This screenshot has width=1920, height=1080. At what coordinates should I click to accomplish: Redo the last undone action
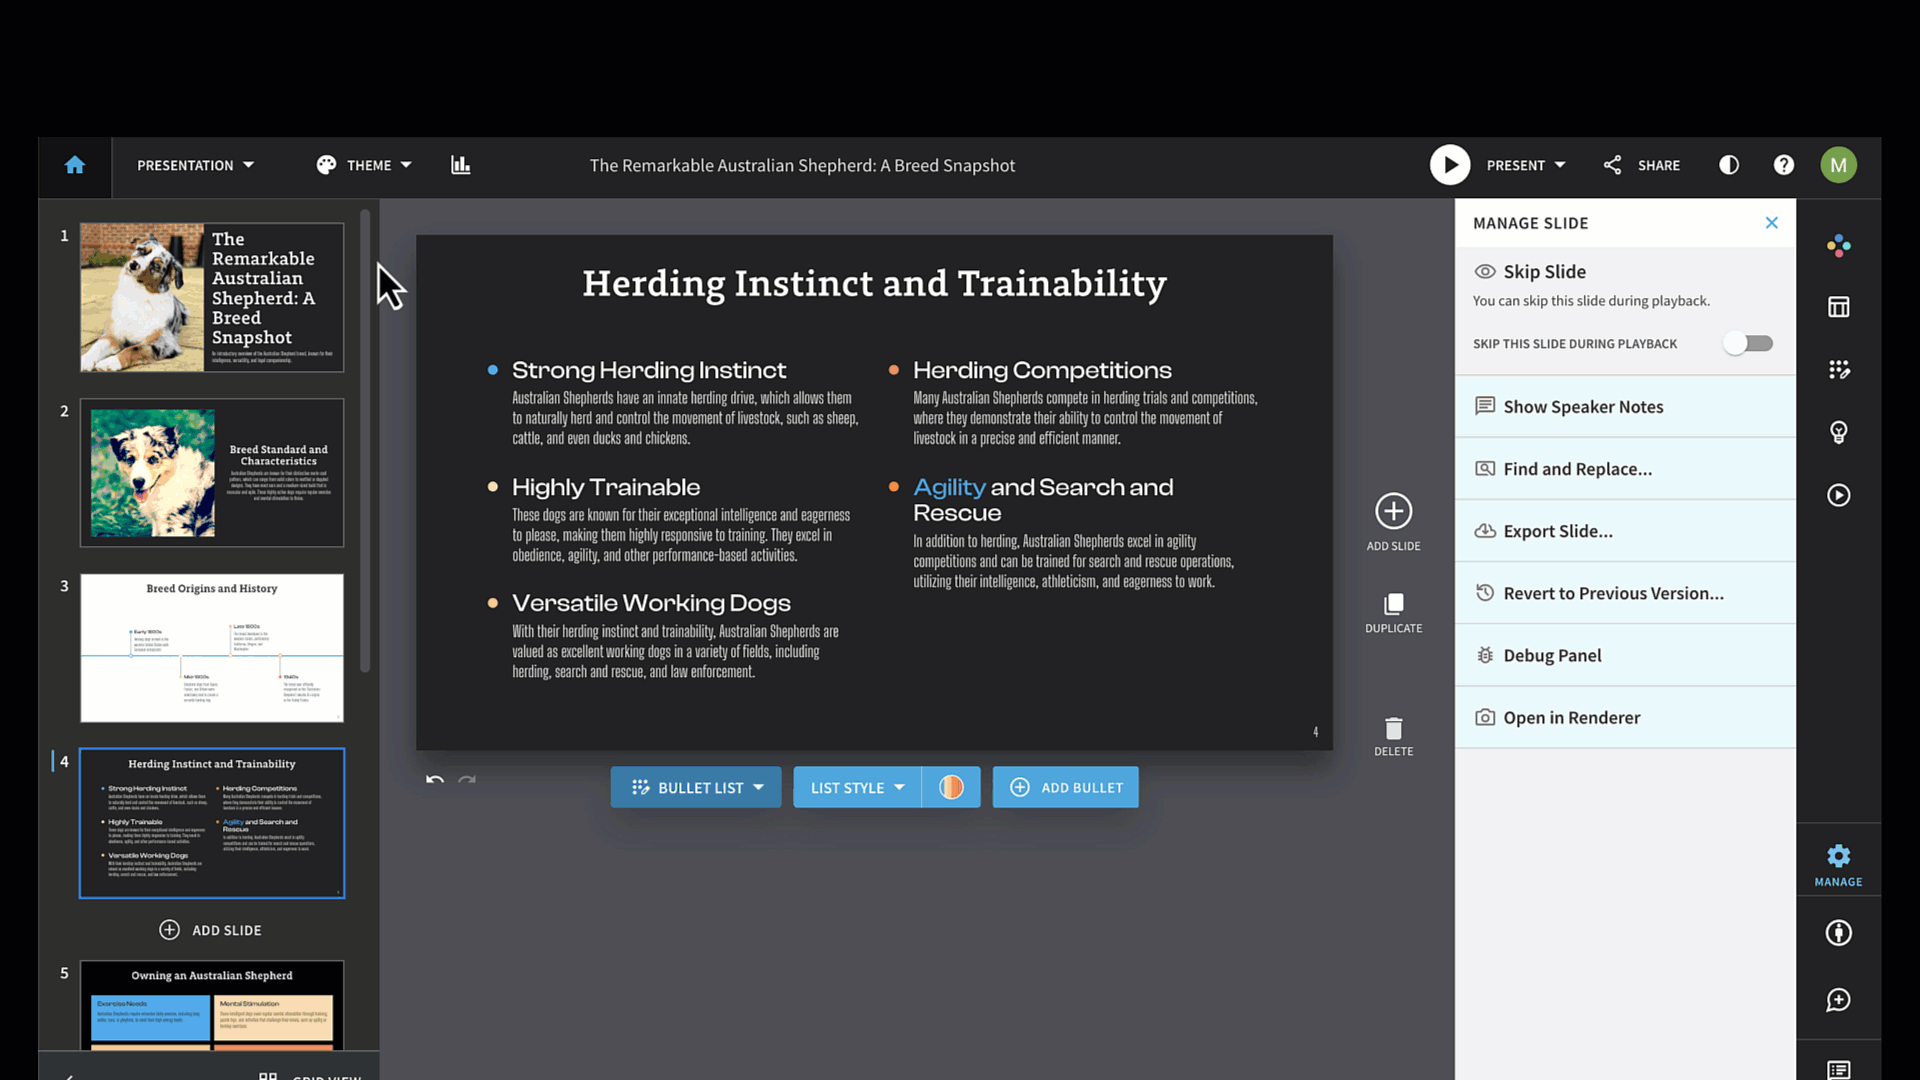click(x=467, y=780)
